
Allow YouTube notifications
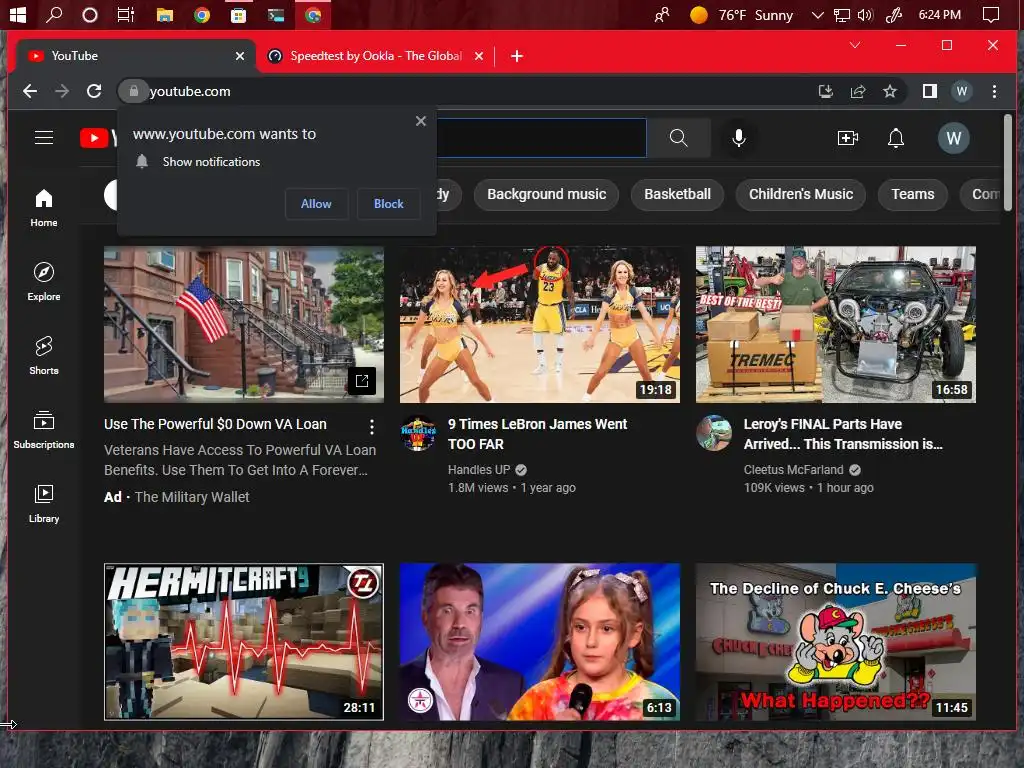pyautogui.click(x=316, y=204)
